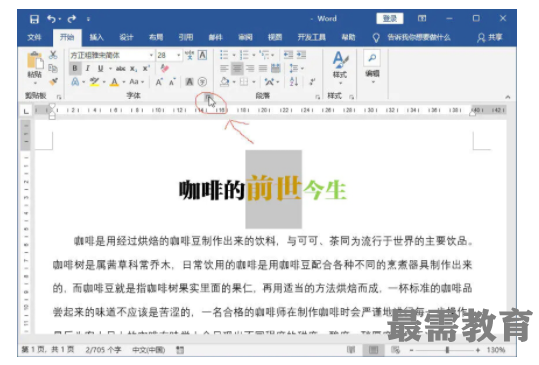Click the Cut scissors icon

[x=53, y=55]
